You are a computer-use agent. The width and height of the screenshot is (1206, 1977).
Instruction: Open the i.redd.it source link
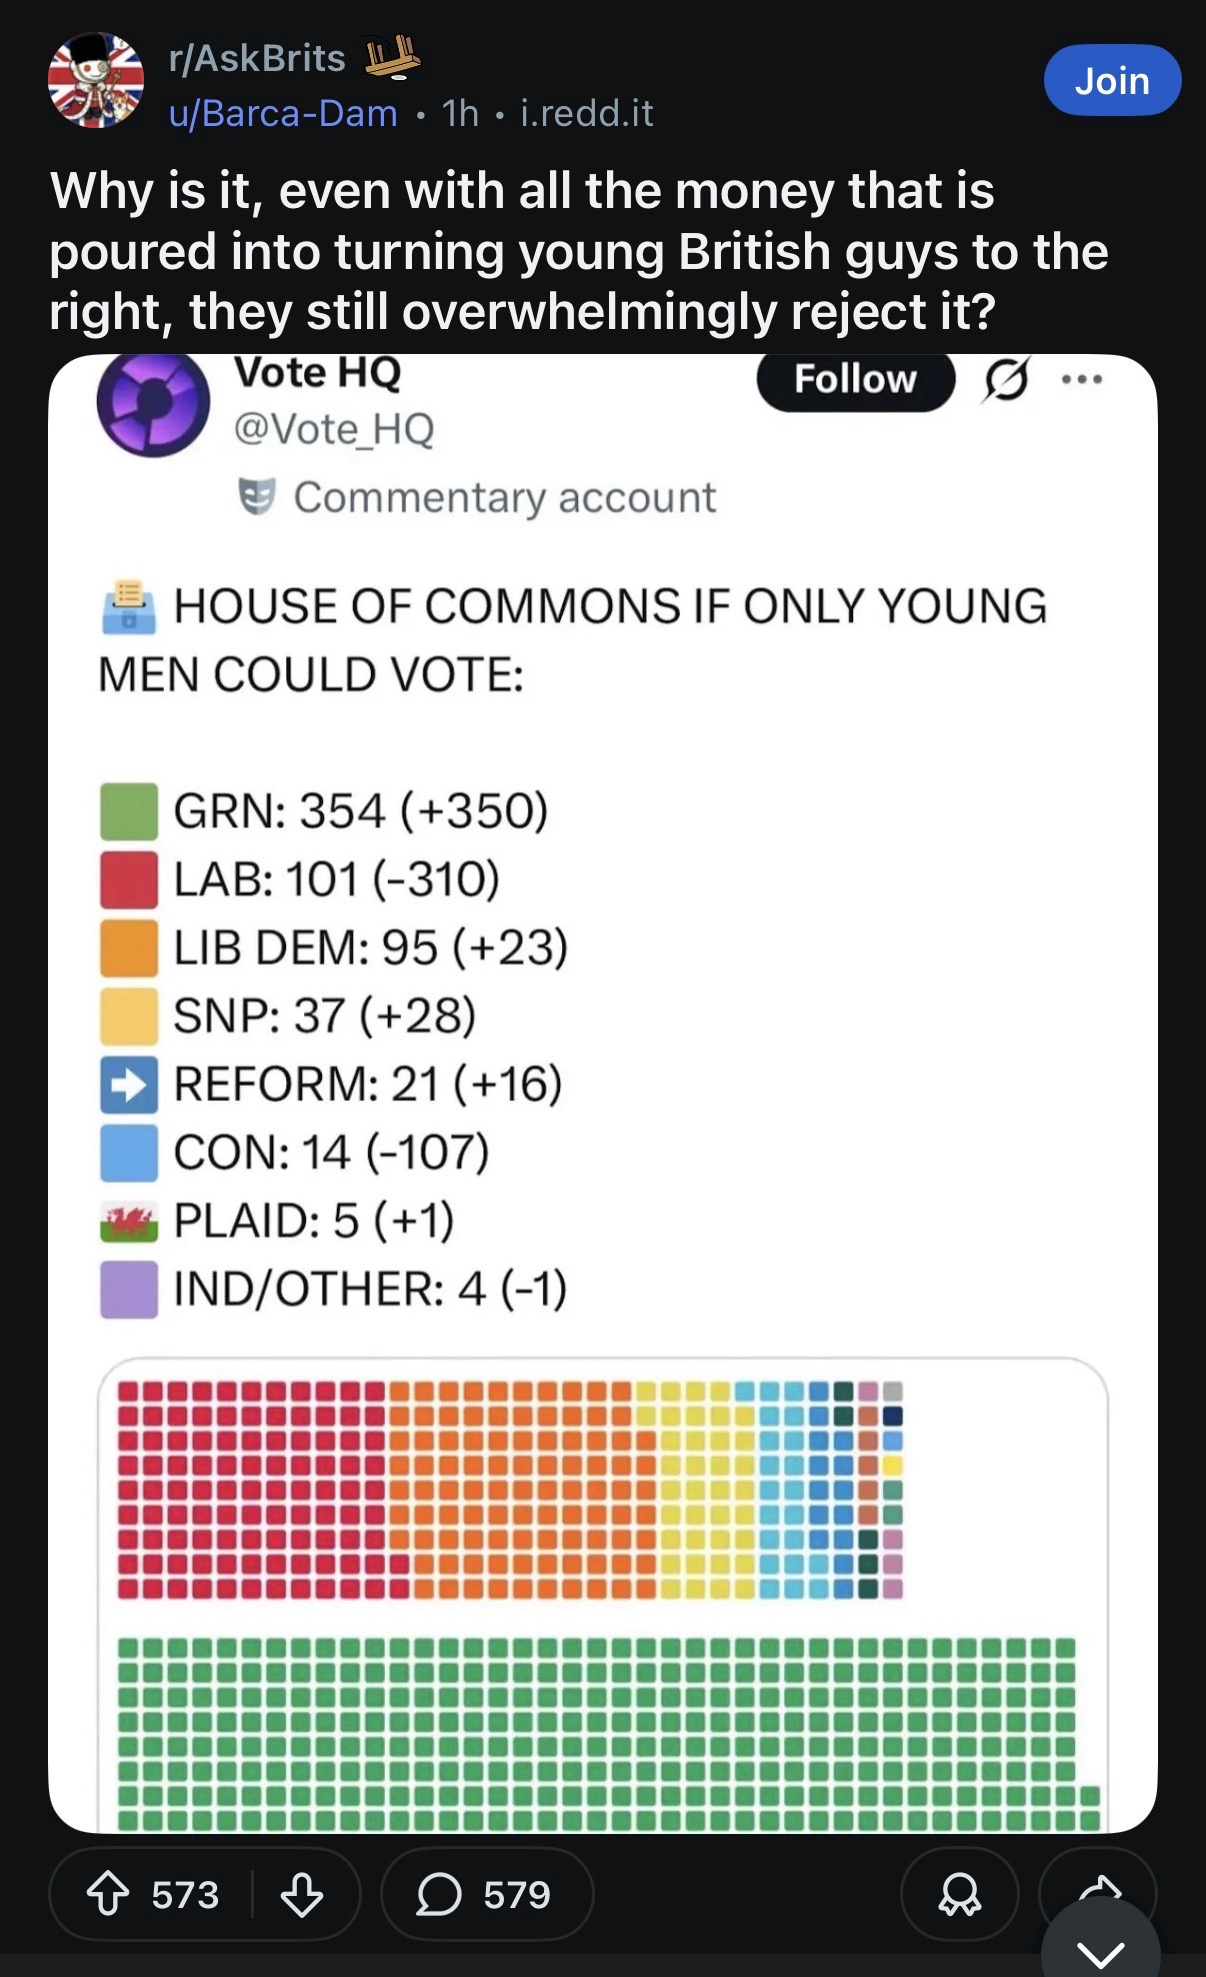point(587,113)
